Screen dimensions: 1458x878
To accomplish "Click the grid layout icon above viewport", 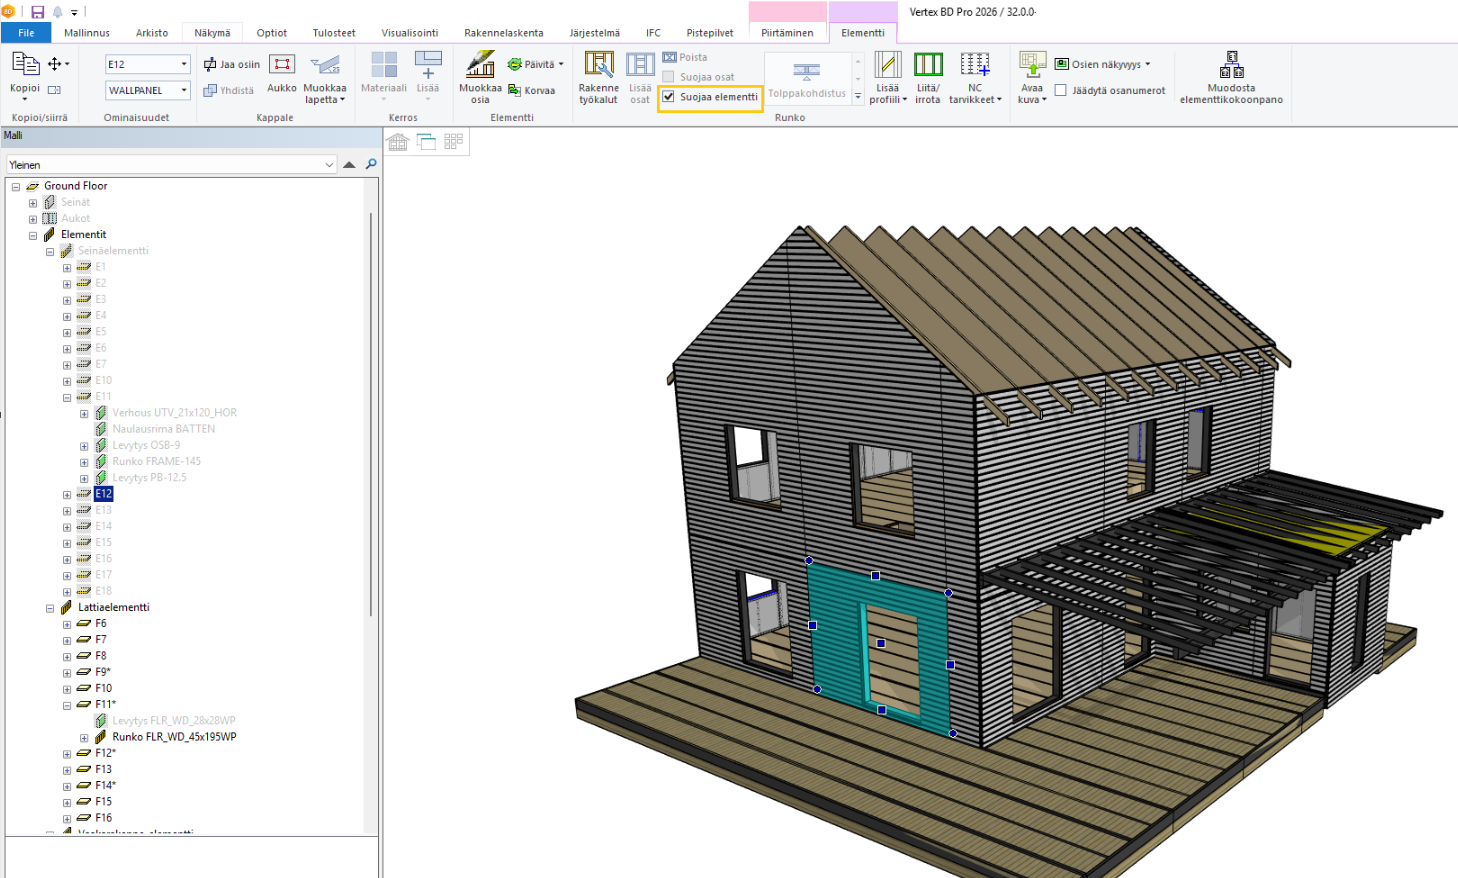I will tap(454, 142).
